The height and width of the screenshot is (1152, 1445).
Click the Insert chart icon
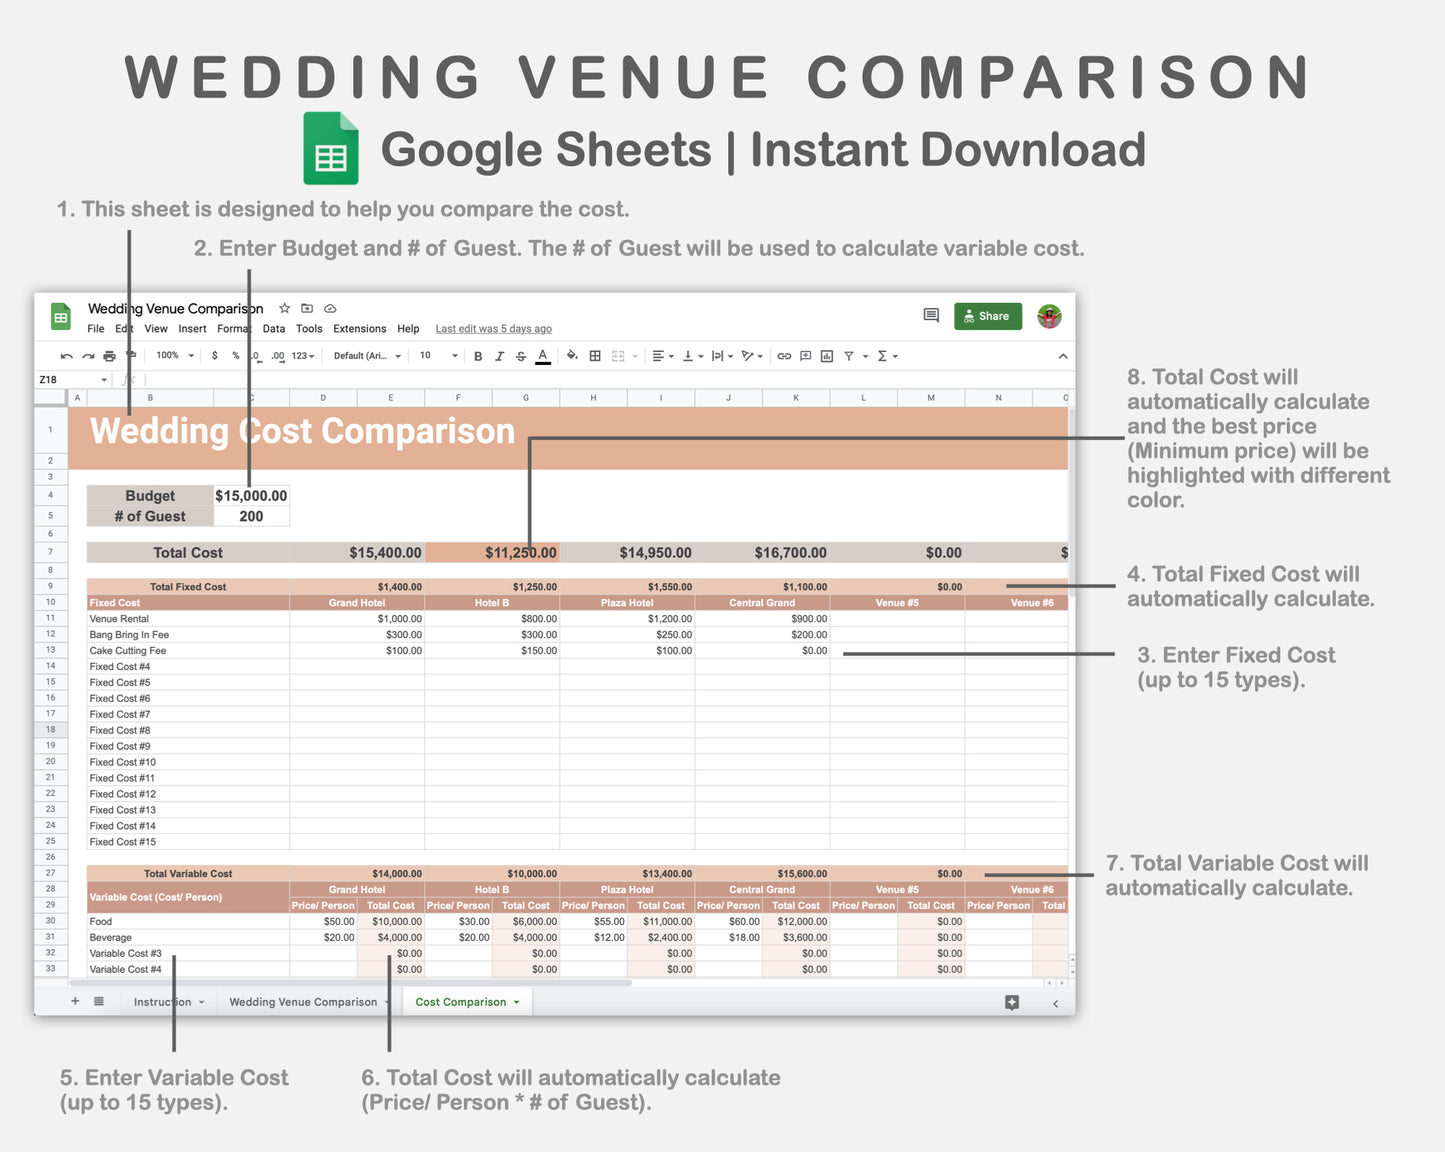[x=826, y=356]
